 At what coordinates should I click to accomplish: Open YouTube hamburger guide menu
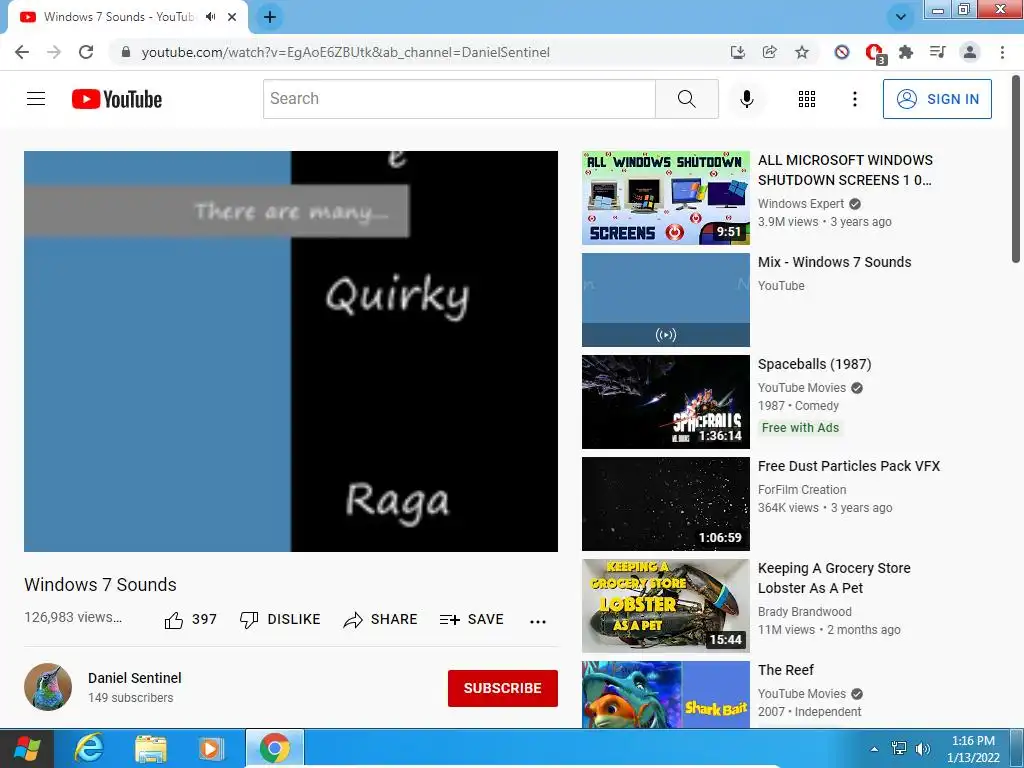36,99
